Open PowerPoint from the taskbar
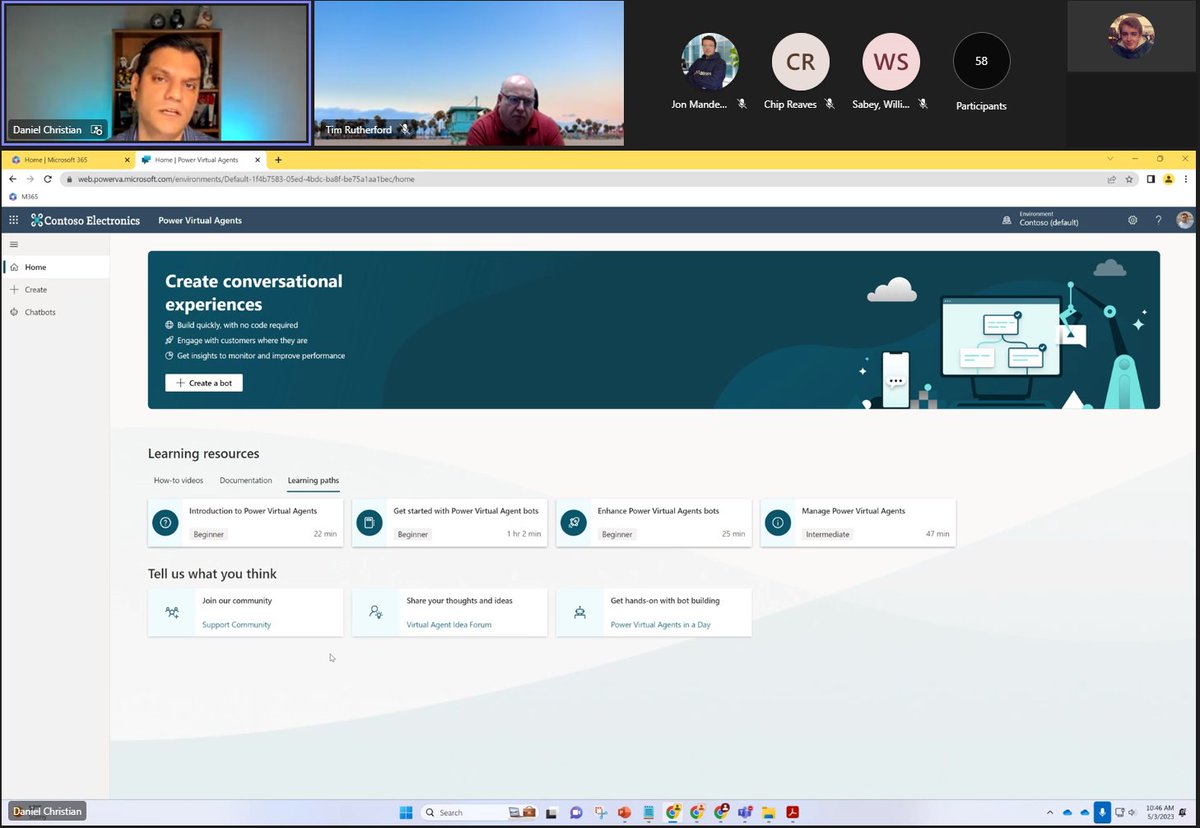This screenshot has height=828, width=1200. [x=625, y=812]
